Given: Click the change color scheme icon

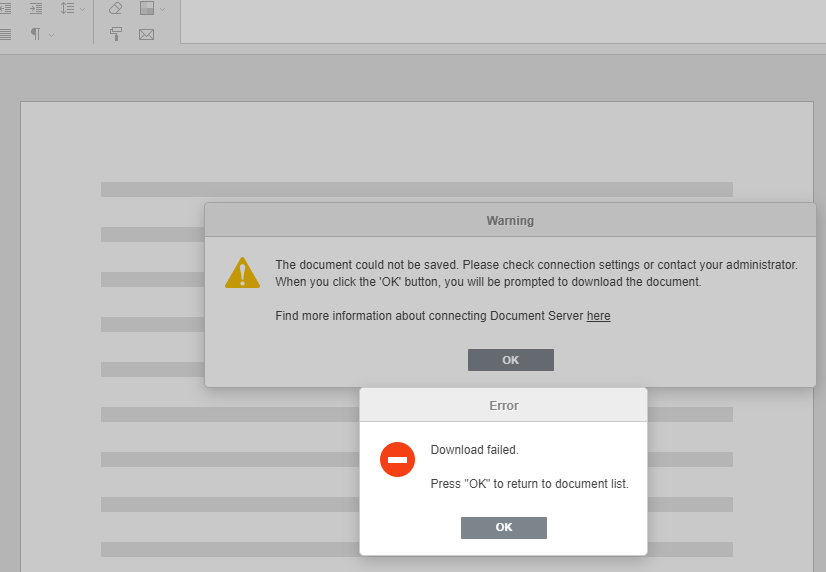Looking at the screenshot, I should tap(146, 8).
